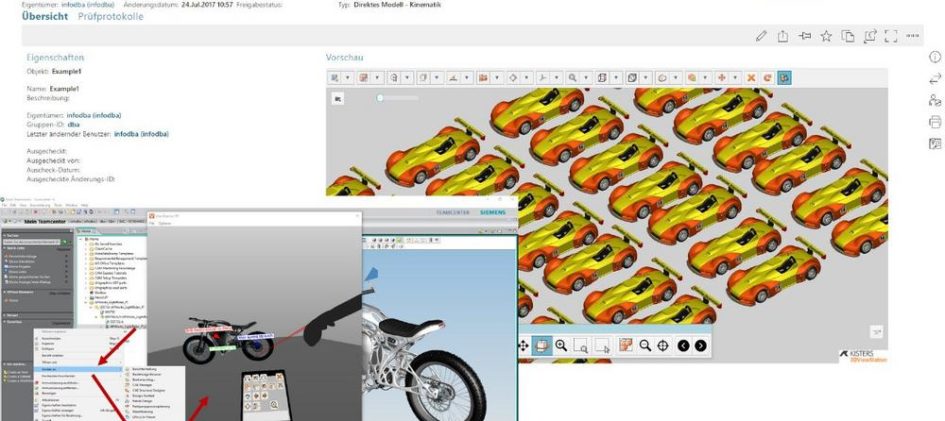
Task: Click the copy icon in header toolbar
Action: [x=848, y=36]
